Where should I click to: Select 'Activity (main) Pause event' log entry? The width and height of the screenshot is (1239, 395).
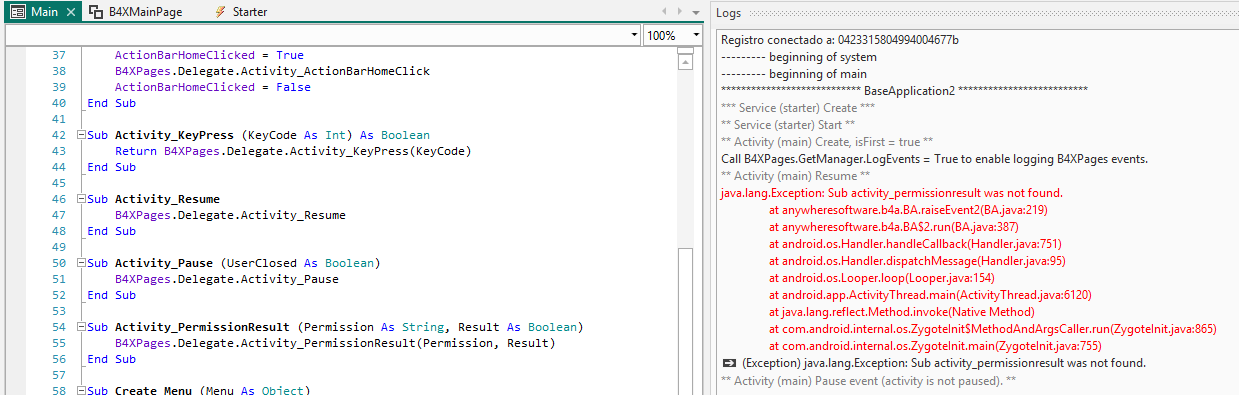click(x=868, y=381)
